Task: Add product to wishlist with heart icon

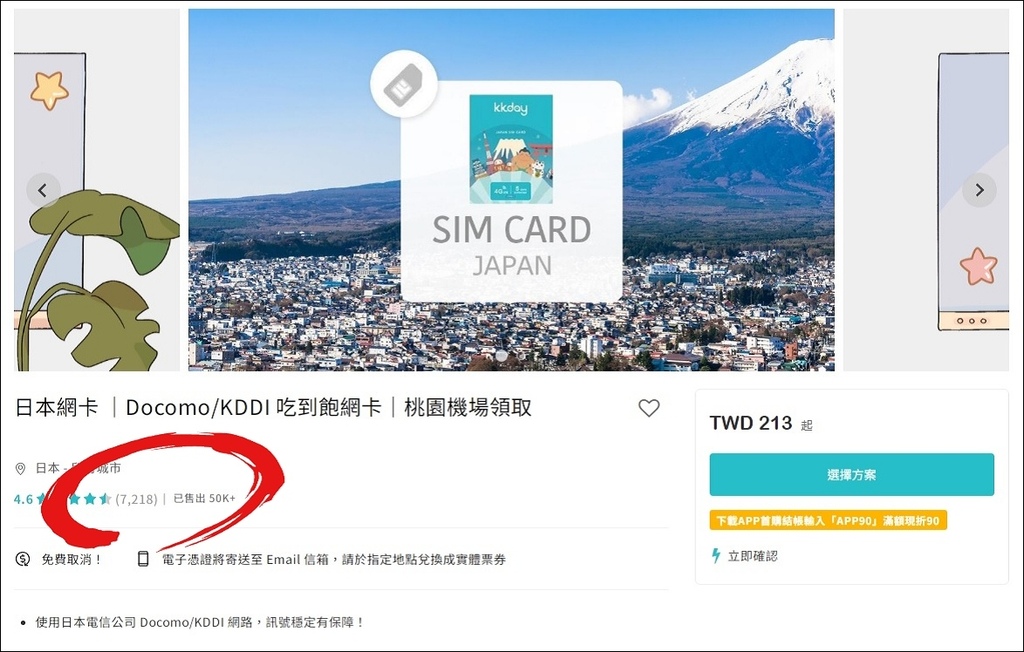Action: 648,408
